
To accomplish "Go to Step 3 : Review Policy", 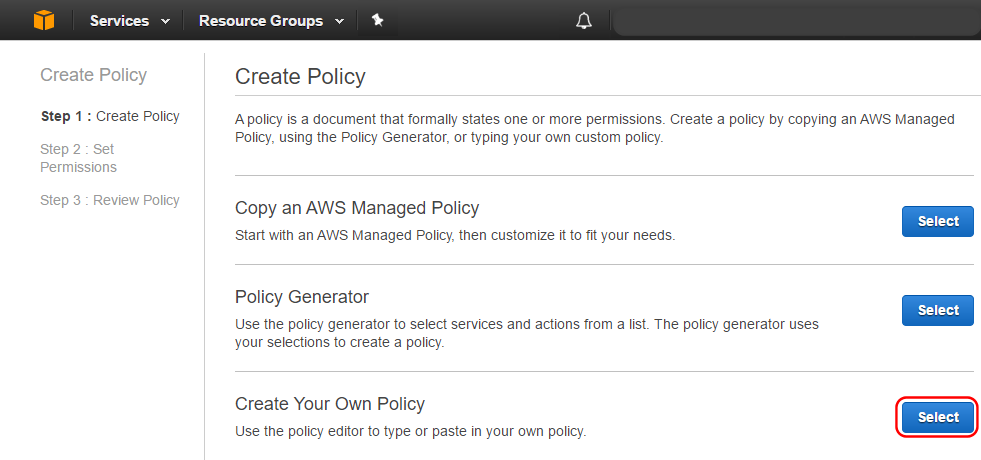I will pos(110,200).
